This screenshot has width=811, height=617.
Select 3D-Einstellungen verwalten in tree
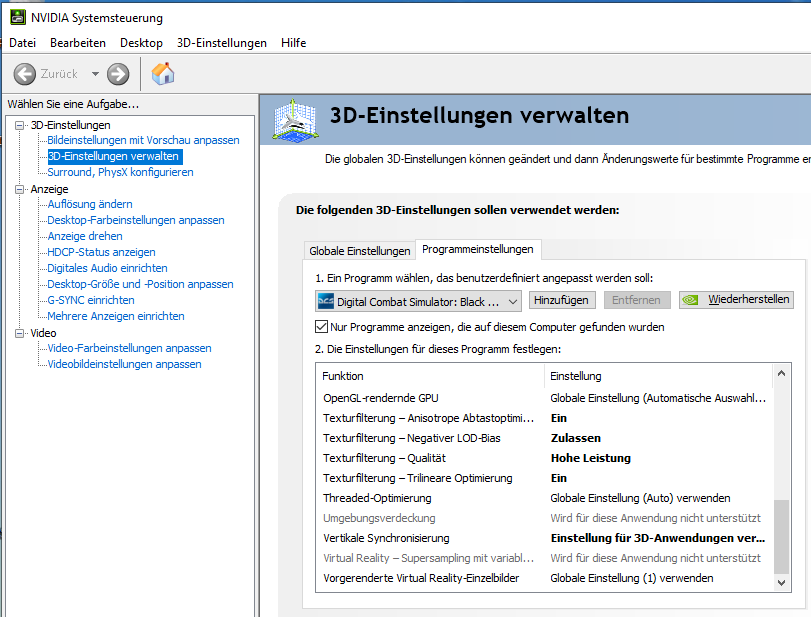113,156
